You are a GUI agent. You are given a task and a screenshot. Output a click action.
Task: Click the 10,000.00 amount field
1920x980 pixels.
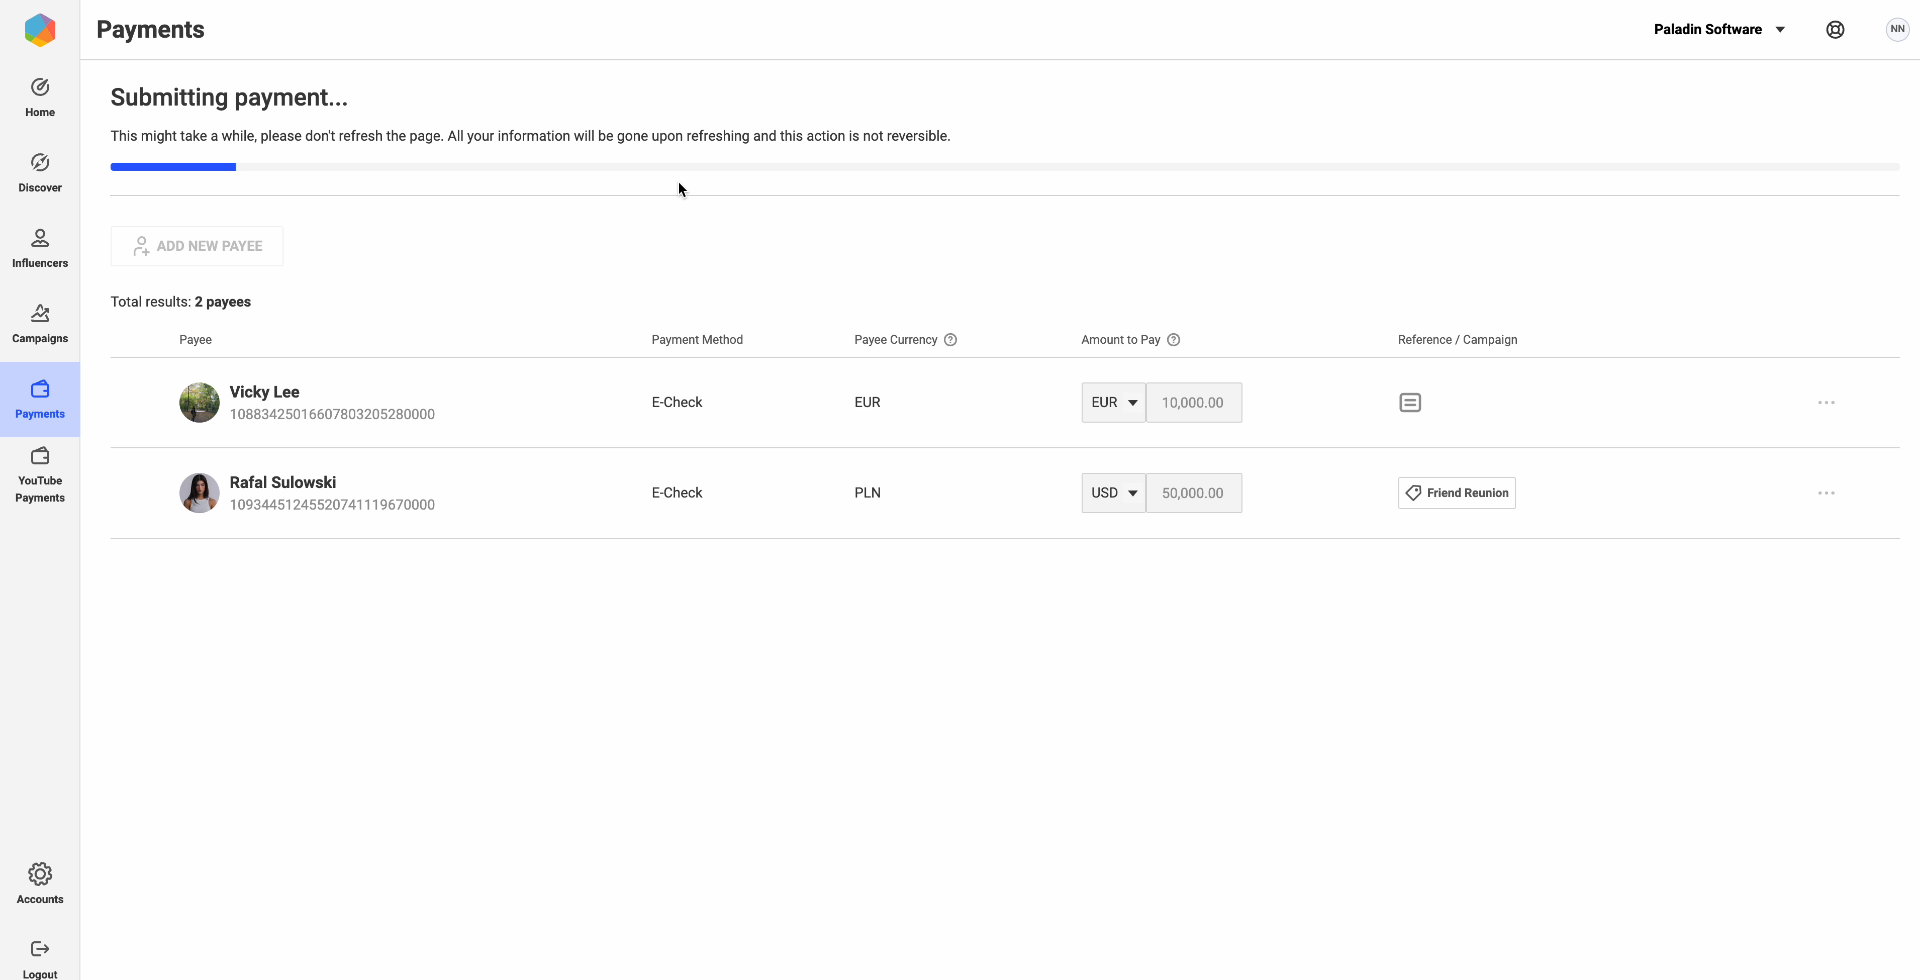click(x=1193, y=403)
